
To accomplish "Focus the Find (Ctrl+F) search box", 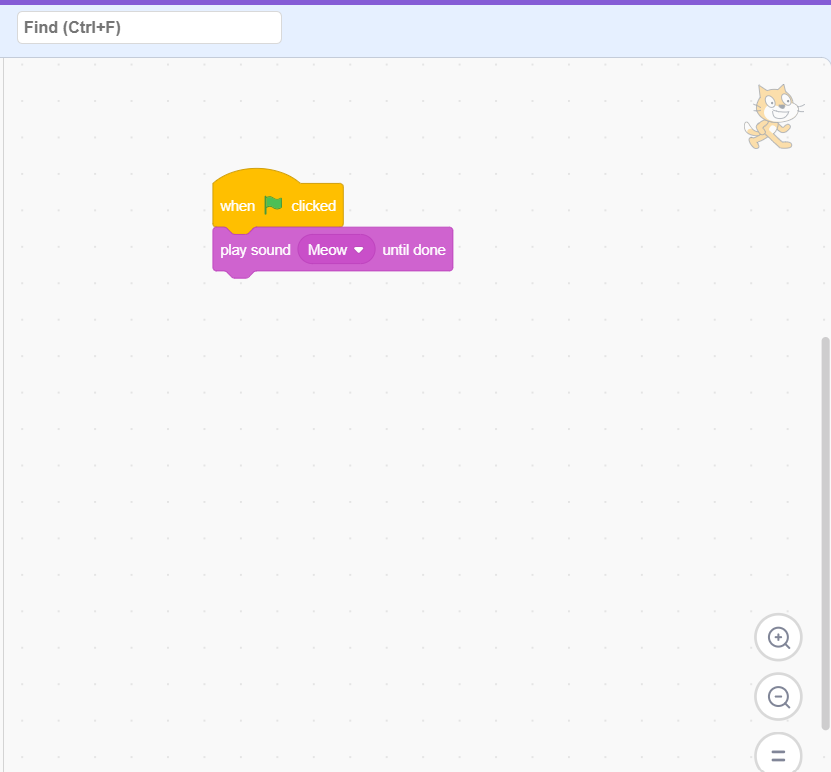I will pos(149,28).
